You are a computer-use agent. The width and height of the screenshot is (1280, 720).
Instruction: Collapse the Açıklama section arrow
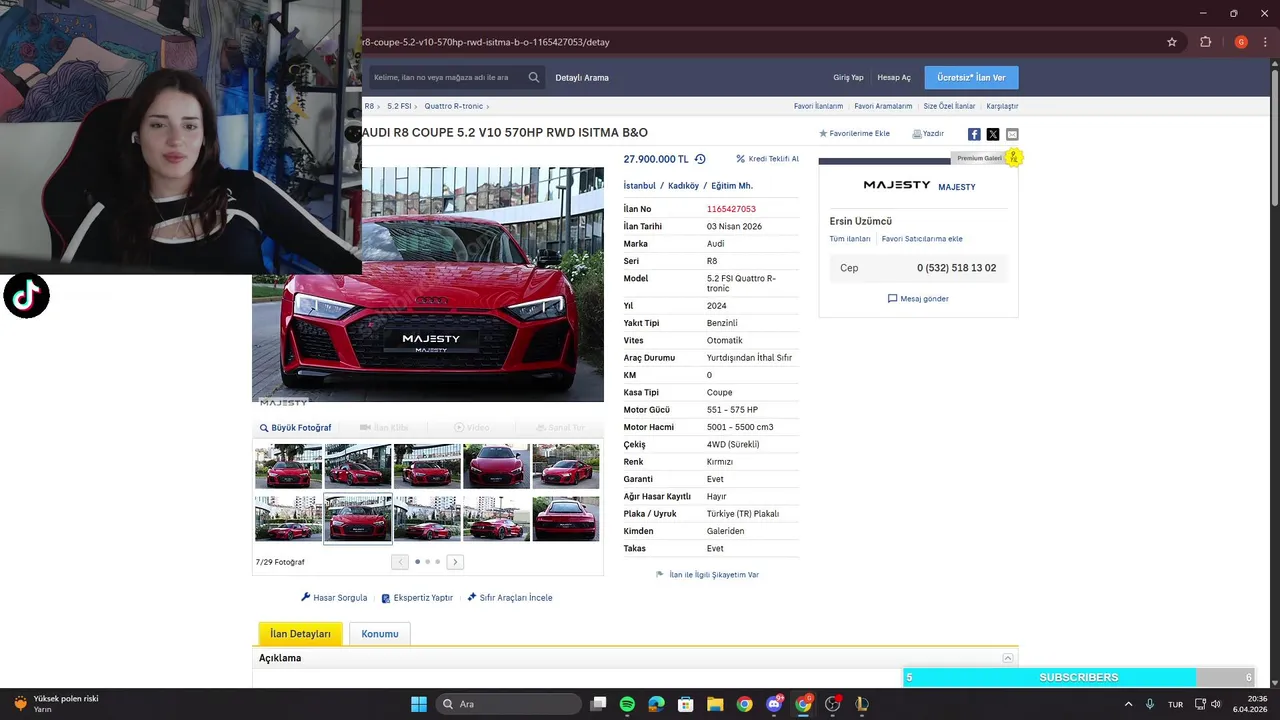(1008, 658)
